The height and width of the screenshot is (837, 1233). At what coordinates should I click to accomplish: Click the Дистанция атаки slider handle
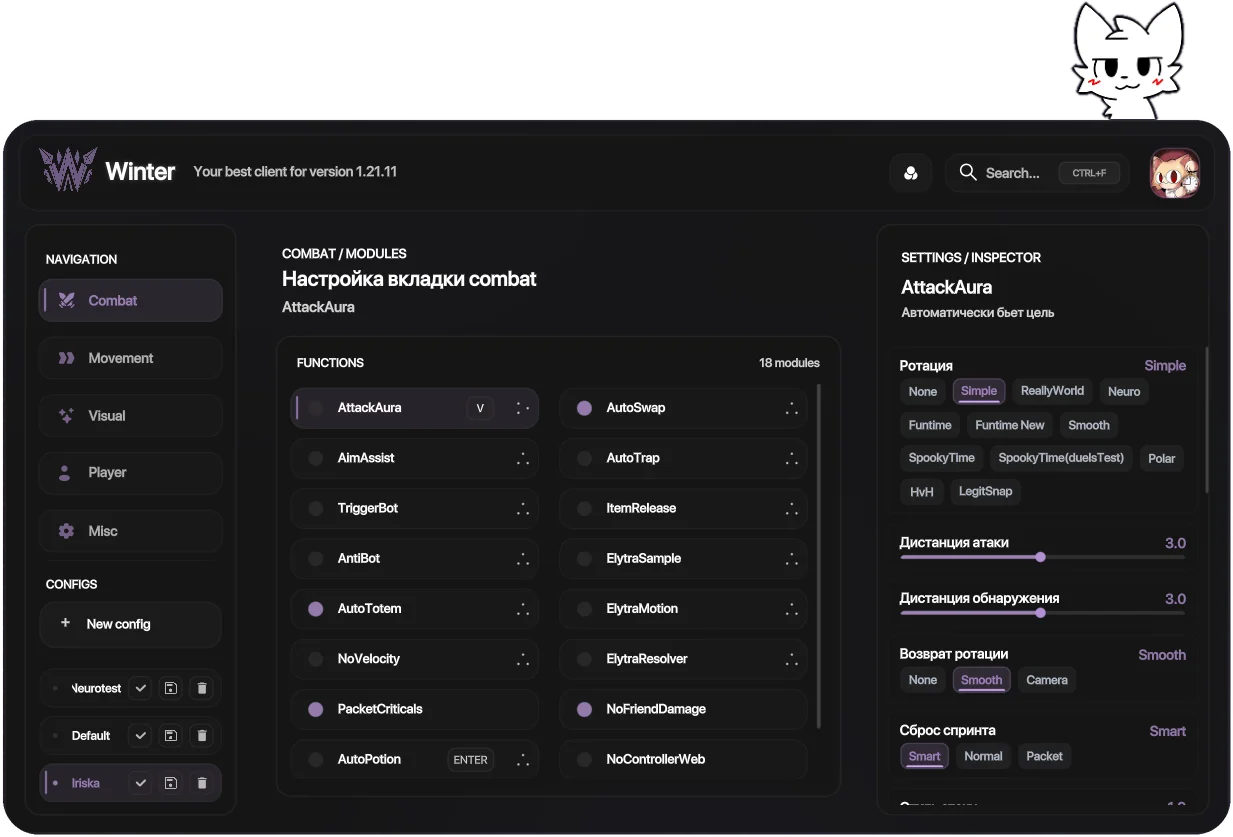pos(1041,557)
